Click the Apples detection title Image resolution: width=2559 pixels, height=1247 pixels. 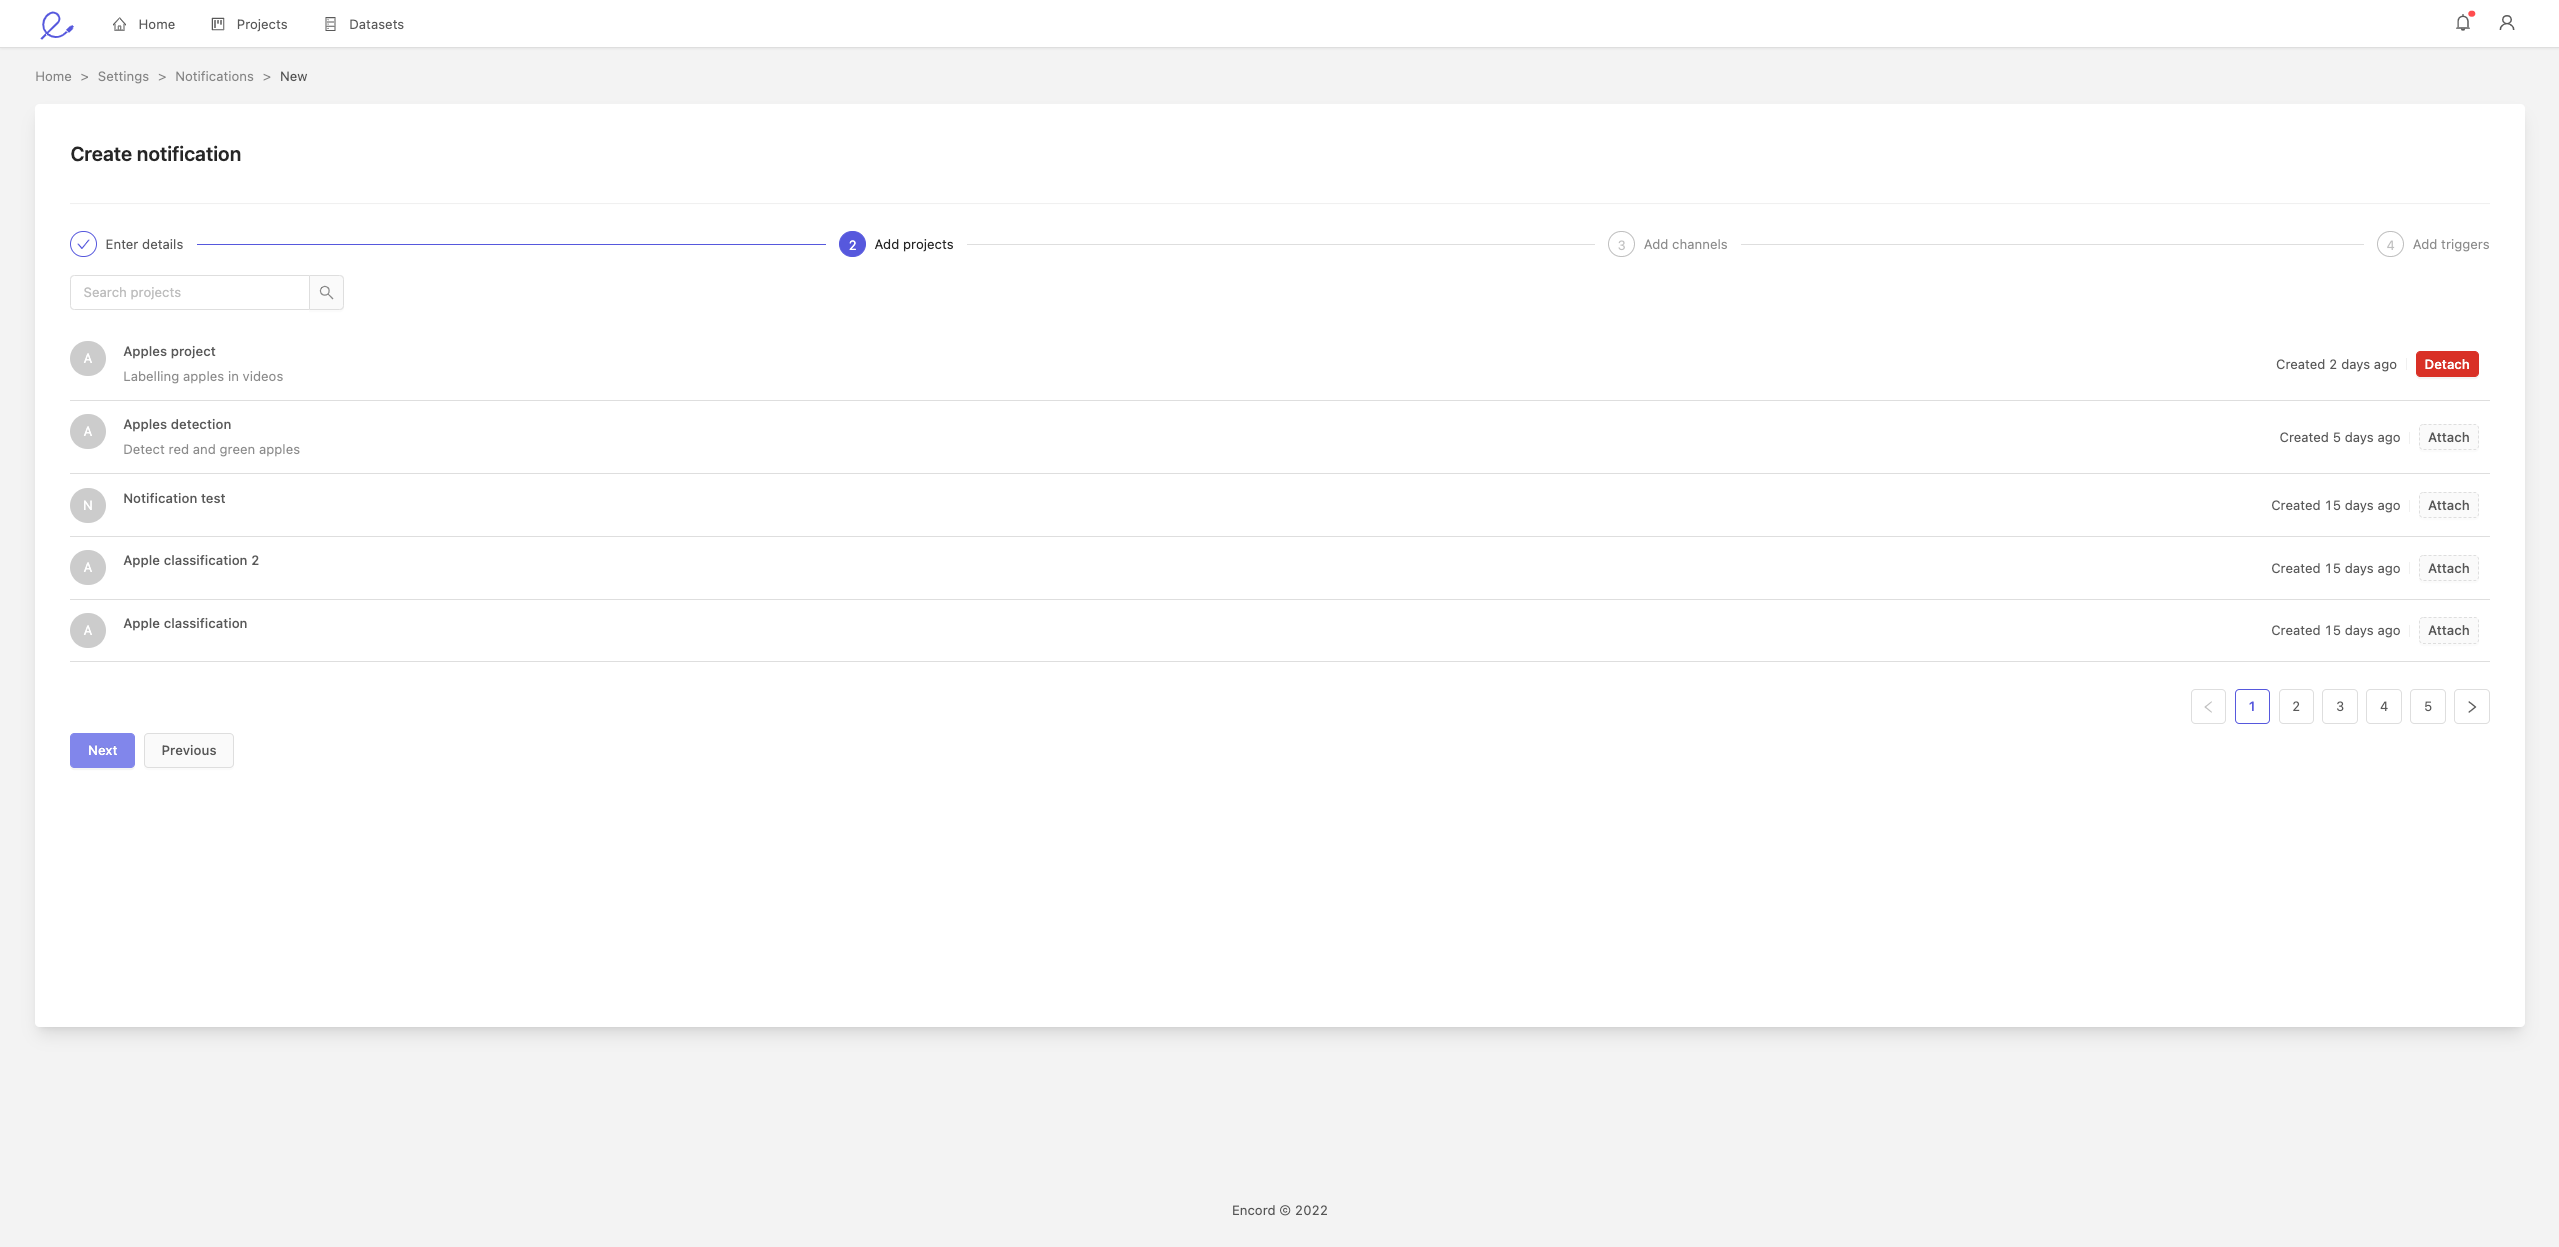click(x=177, y=424)
